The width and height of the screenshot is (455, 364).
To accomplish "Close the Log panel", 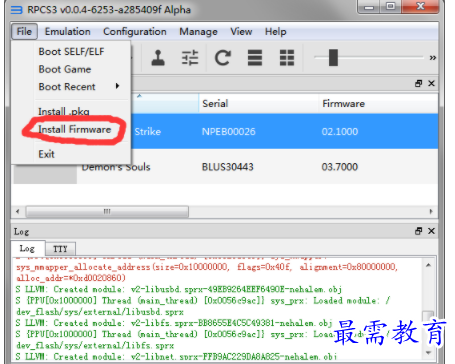I will pos(431,231).
